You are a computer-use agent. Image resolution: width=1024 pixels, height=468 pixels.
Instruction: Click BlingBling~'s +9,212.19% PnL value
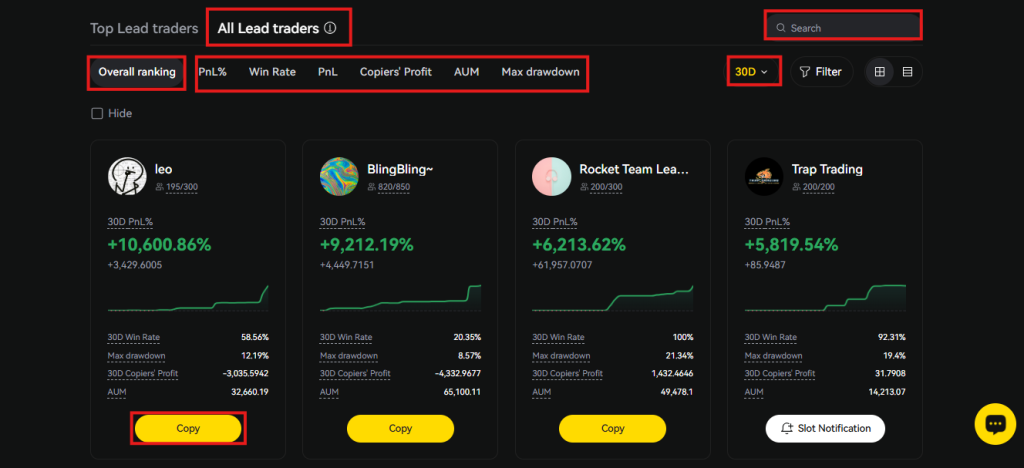coord(366,245)
